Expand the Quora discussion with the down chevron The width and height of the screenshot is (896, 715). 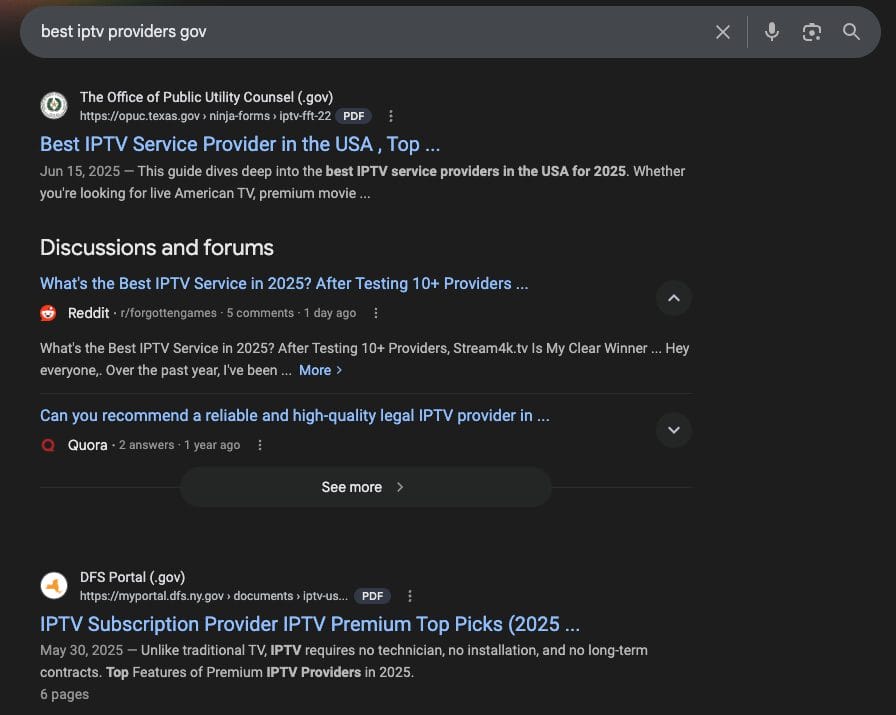coord(673,430)
